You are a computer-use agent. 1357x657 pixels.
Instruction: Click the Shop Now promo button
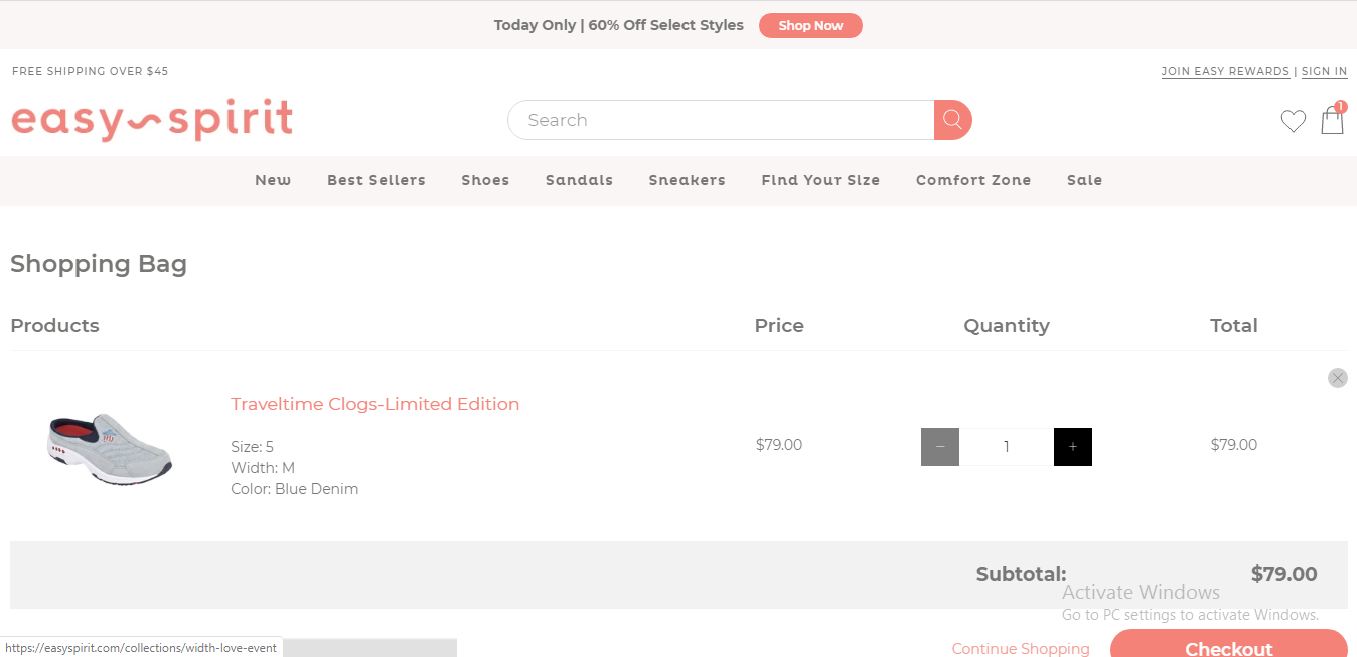(811, 25)
